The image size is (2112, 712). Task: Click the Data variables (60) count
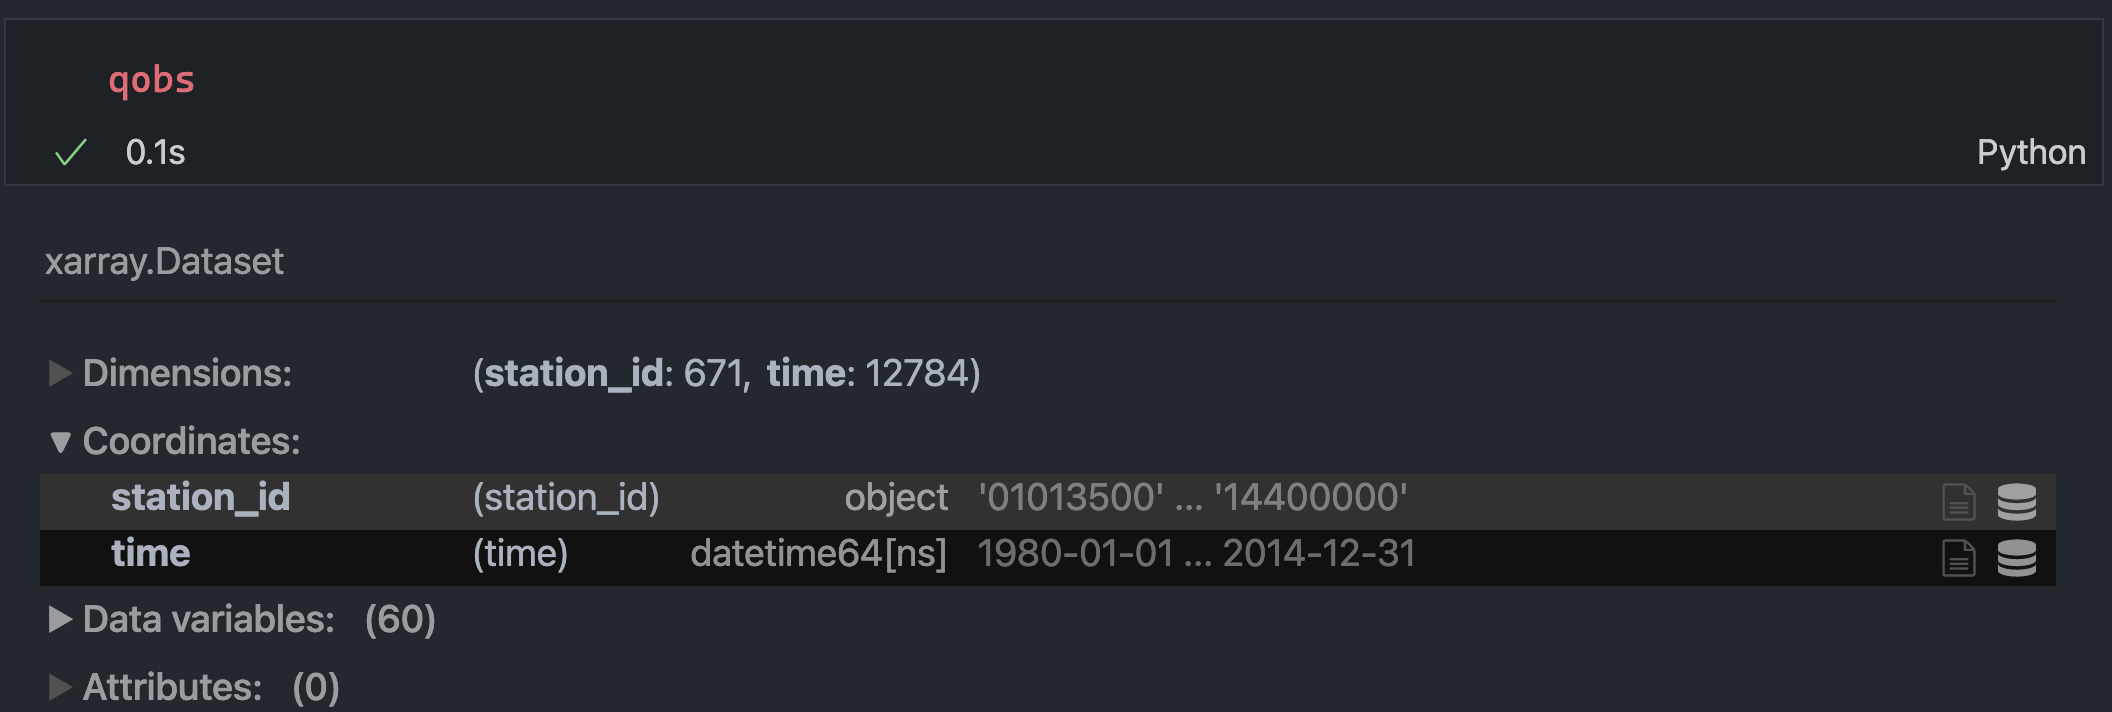tap(400, 620)
